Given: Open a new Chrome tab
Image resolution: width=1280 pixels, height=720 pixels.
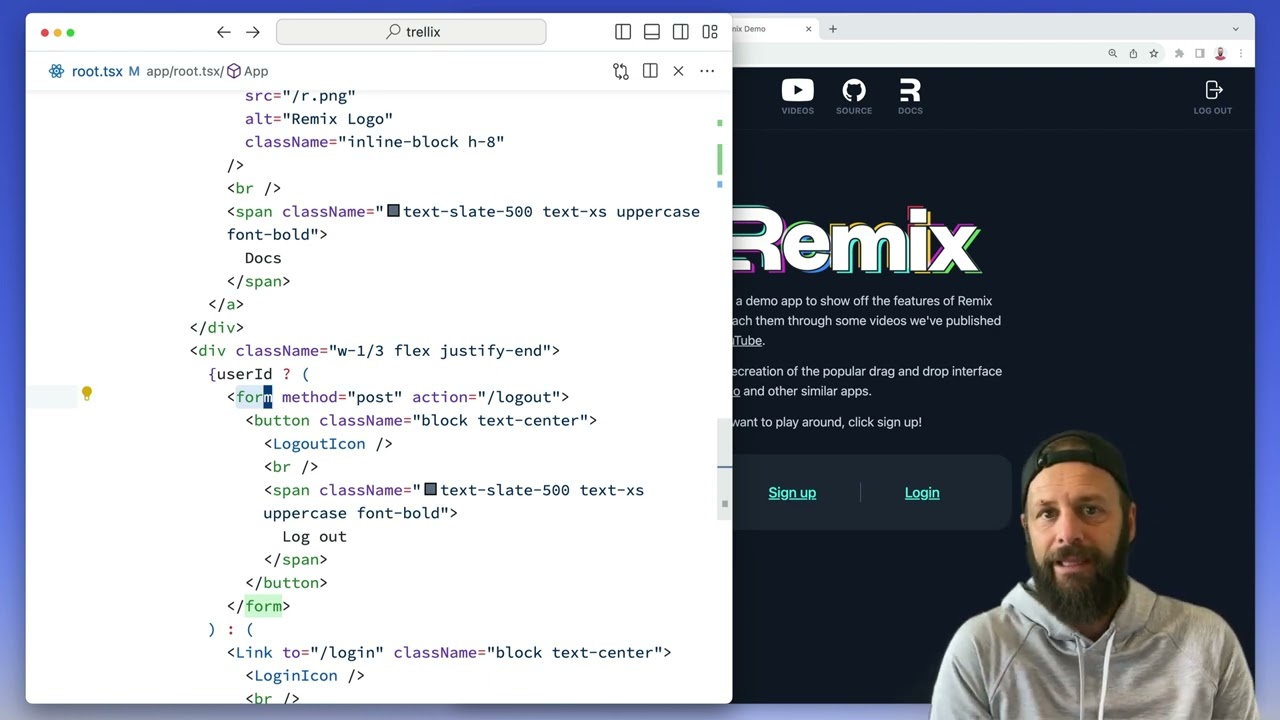Looking at the screenshot, I should coord(832,29).
